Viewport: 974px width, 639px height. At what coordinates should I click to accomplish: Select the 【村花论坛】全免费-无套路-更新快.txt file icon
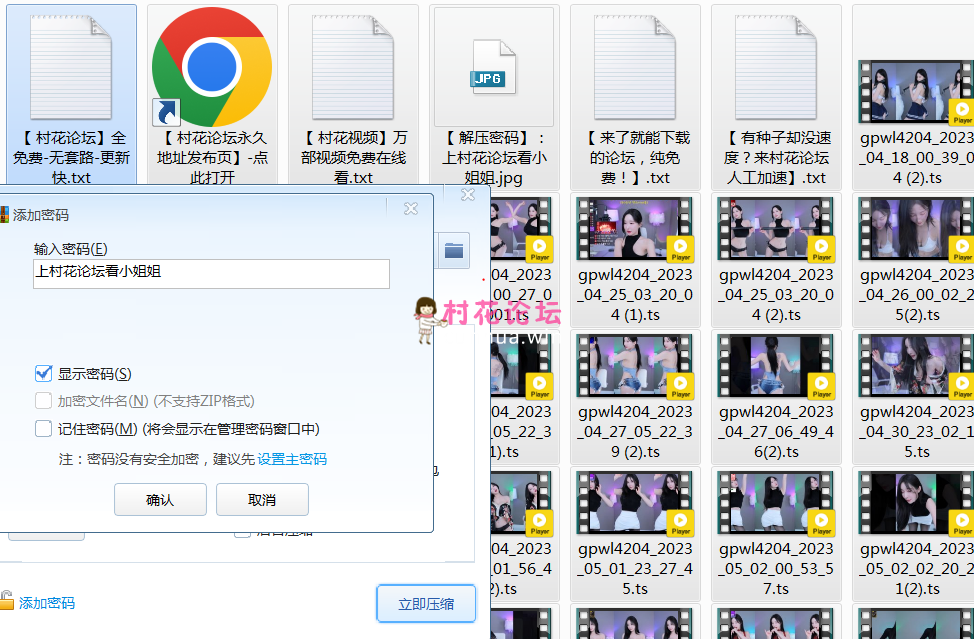71,67
